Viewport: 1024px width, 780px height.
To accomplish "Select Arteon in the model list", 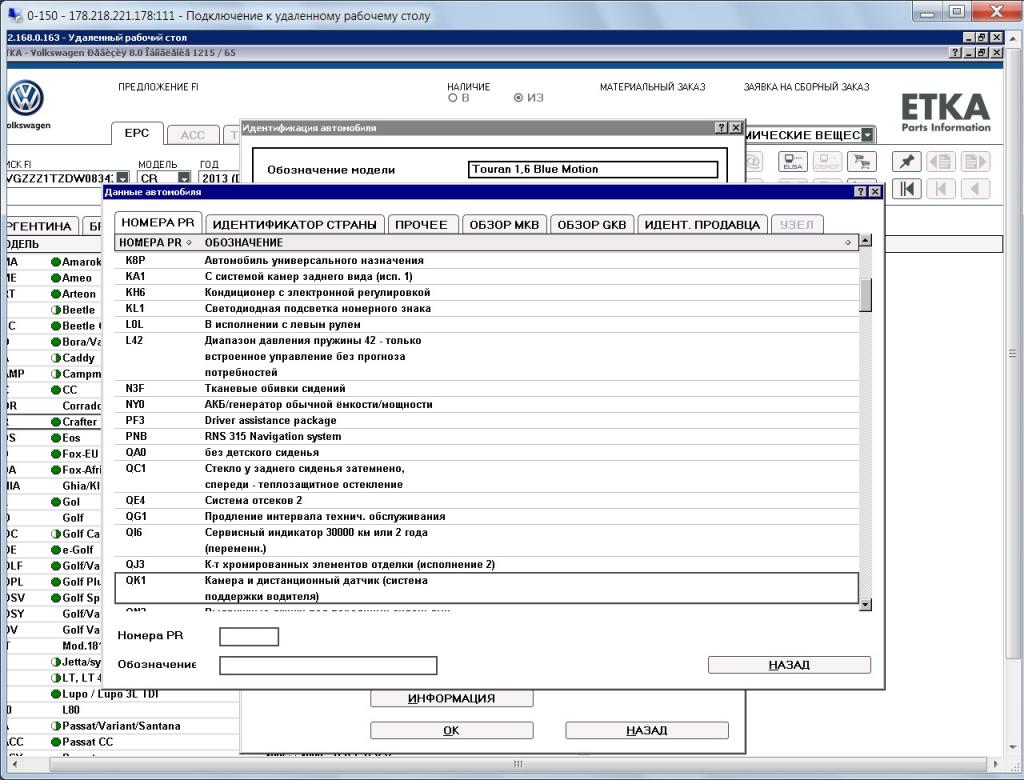I will (79, 294).
